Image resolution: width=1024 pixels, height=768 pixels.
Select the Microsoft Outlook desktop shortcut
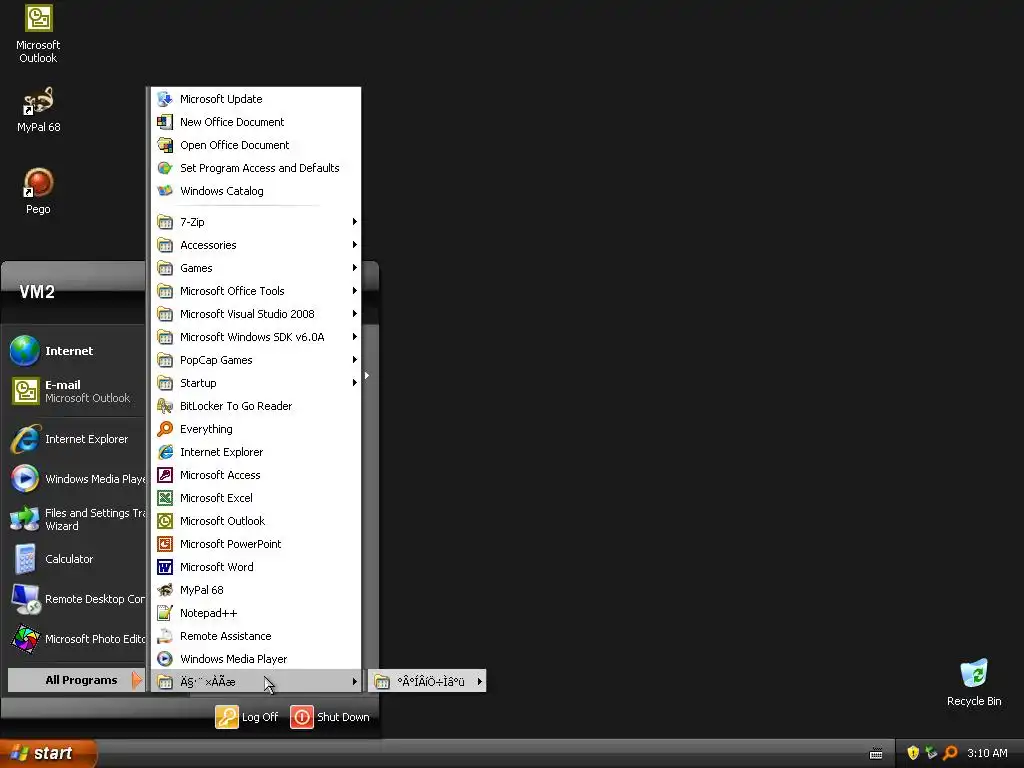coord(38,34)
